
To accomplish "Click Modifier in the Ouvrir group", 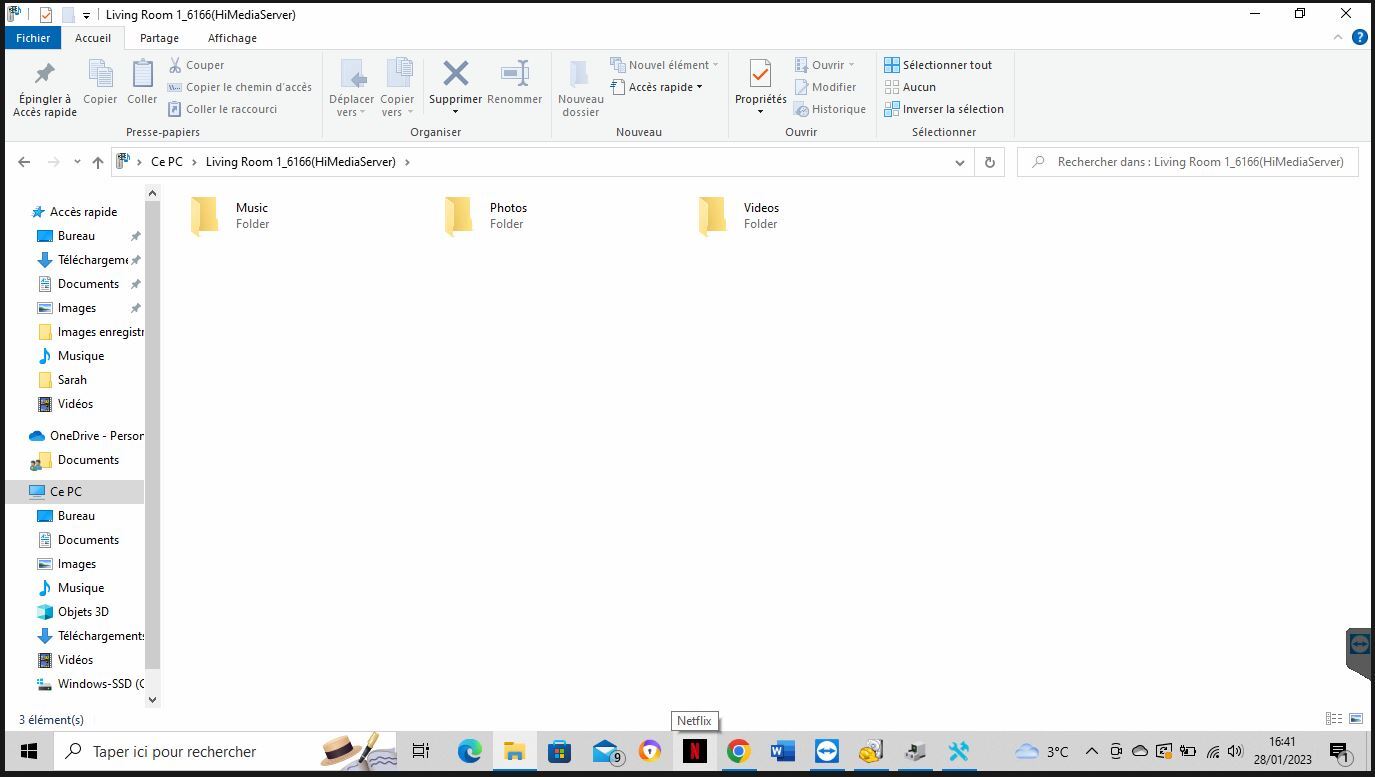I will 825,87.
